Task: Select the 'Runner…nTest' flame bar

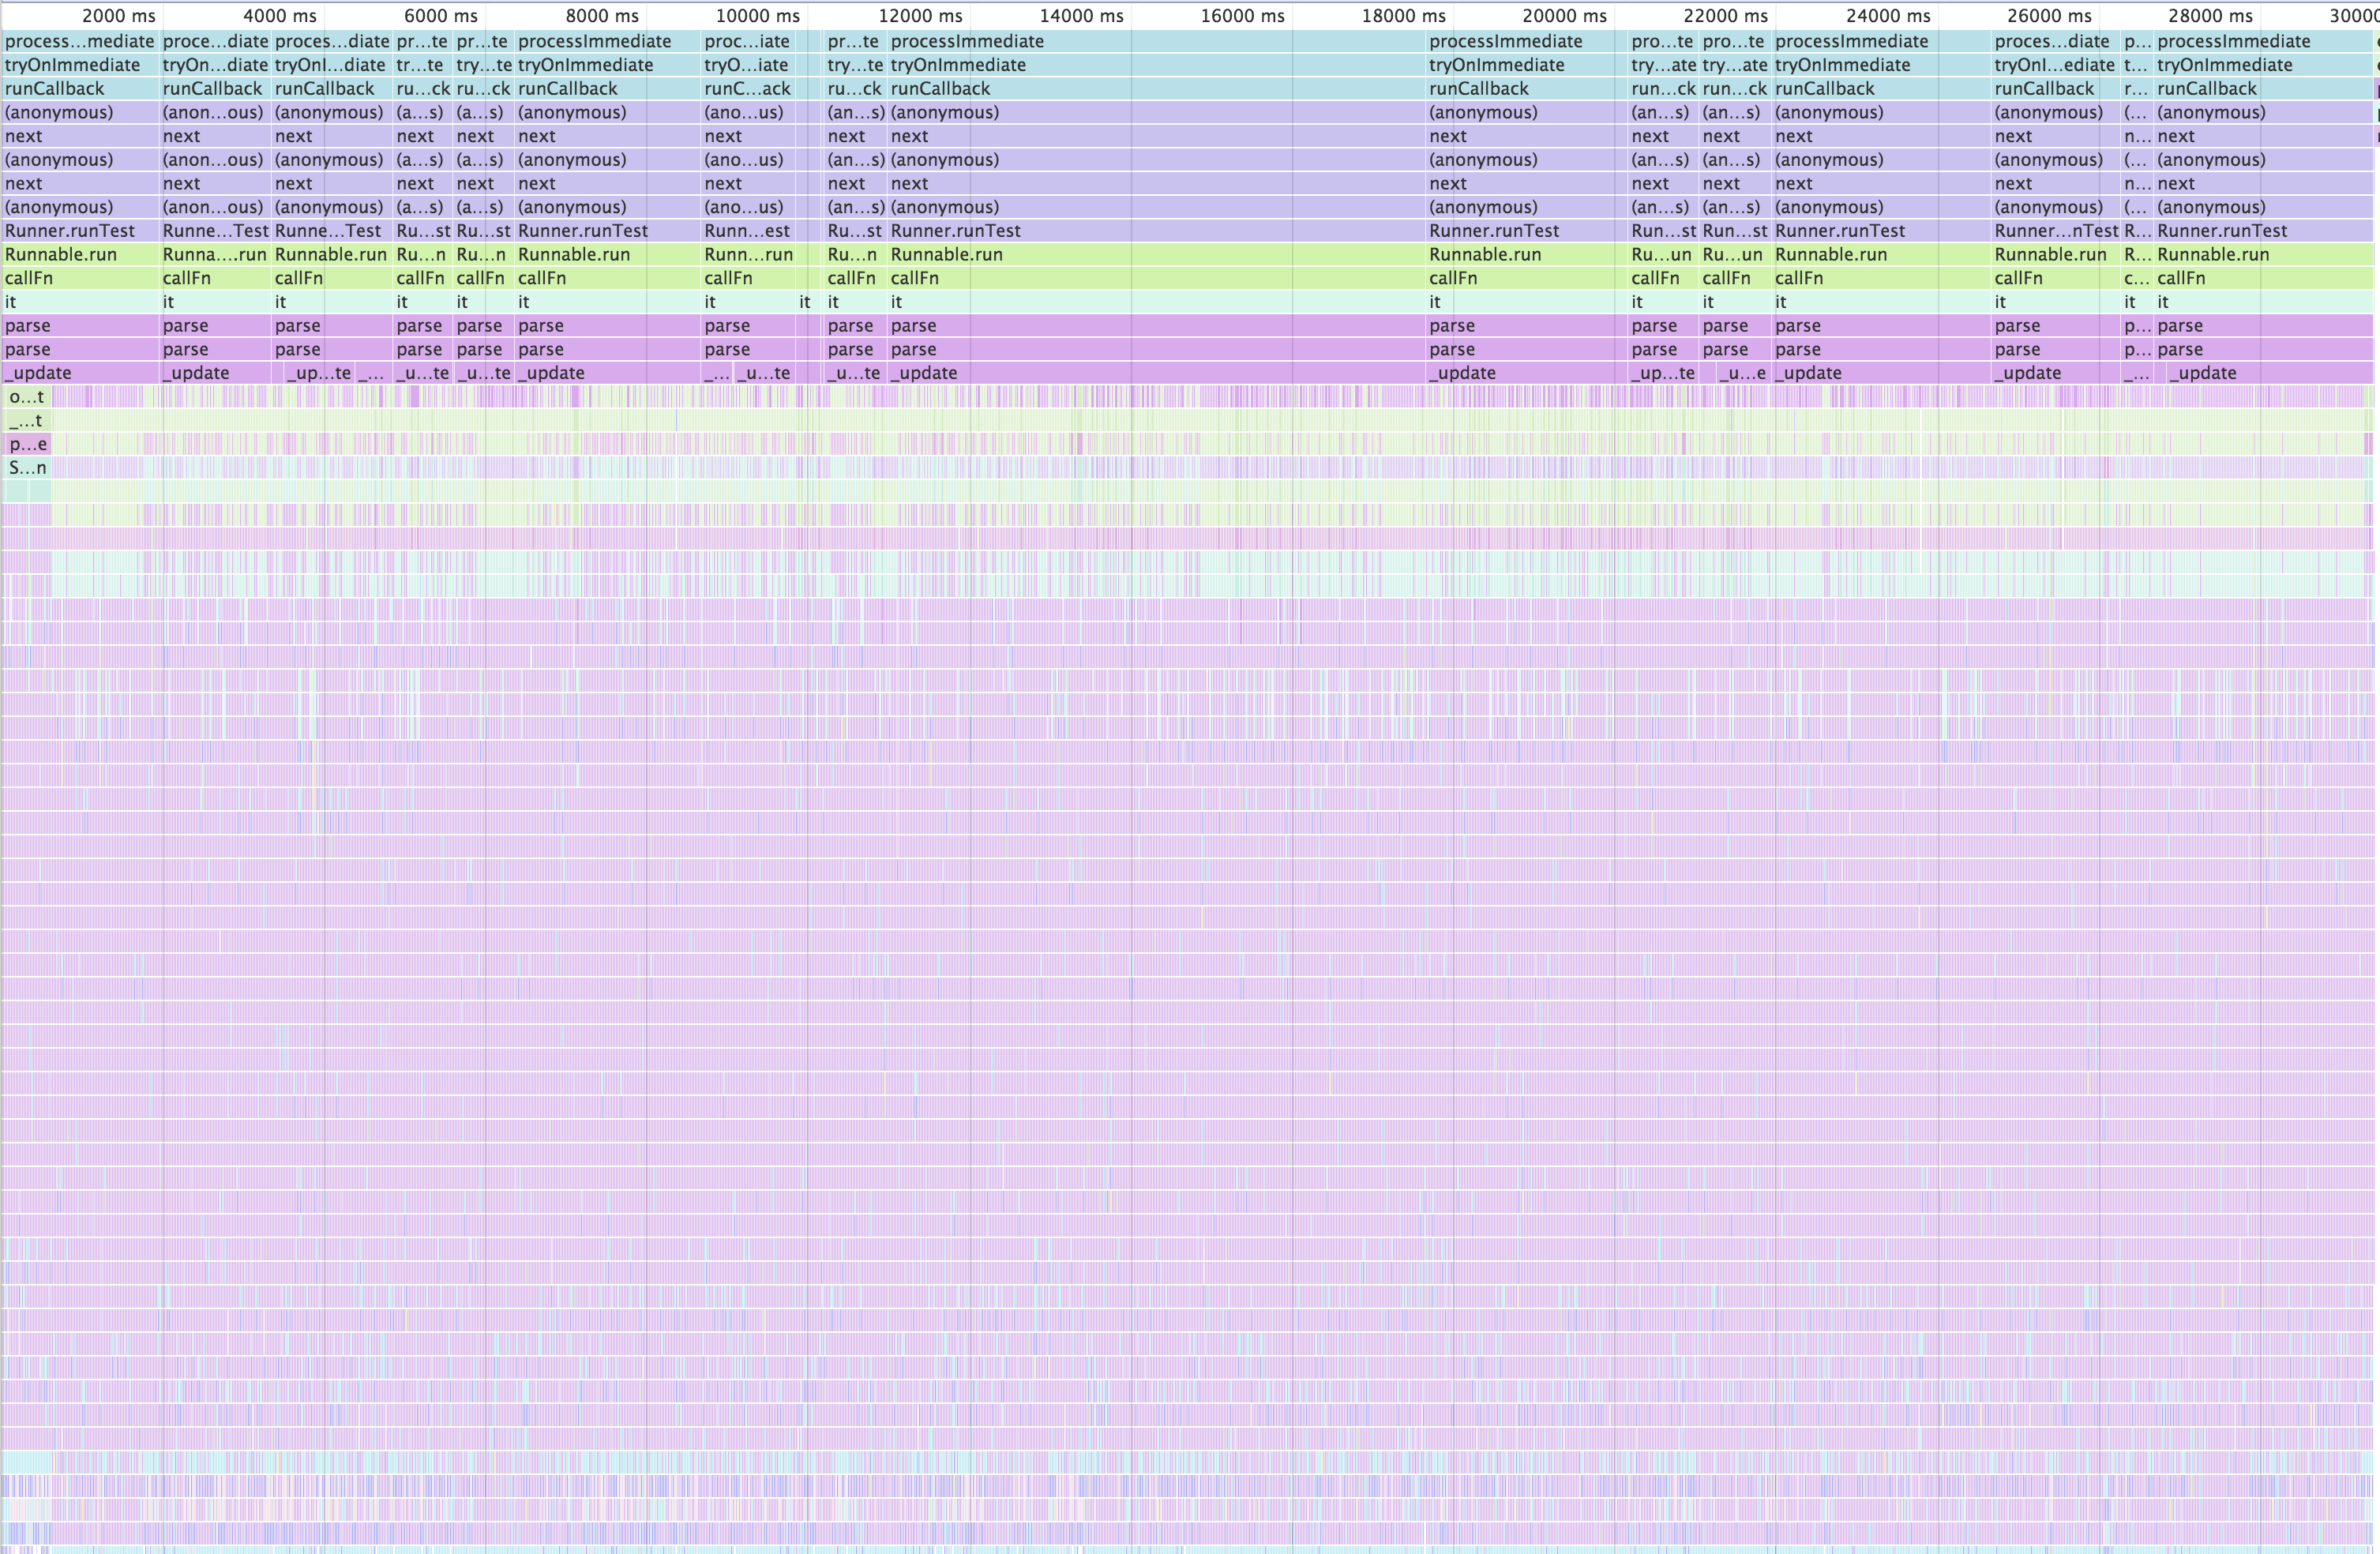Action: [x=2056, y=231]
